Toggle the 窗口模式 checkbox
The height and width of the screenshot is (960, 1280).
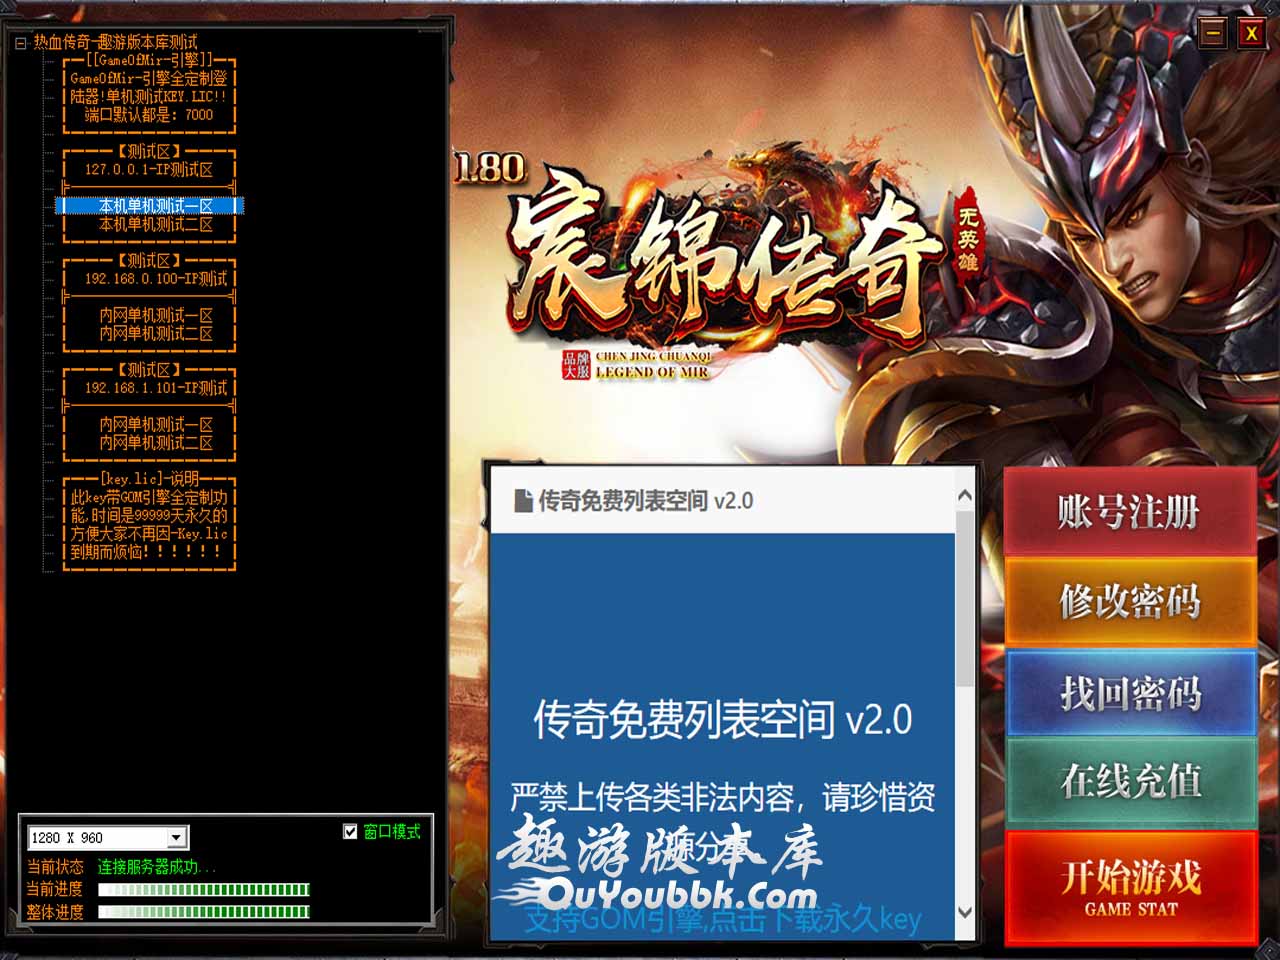[350, 831]
